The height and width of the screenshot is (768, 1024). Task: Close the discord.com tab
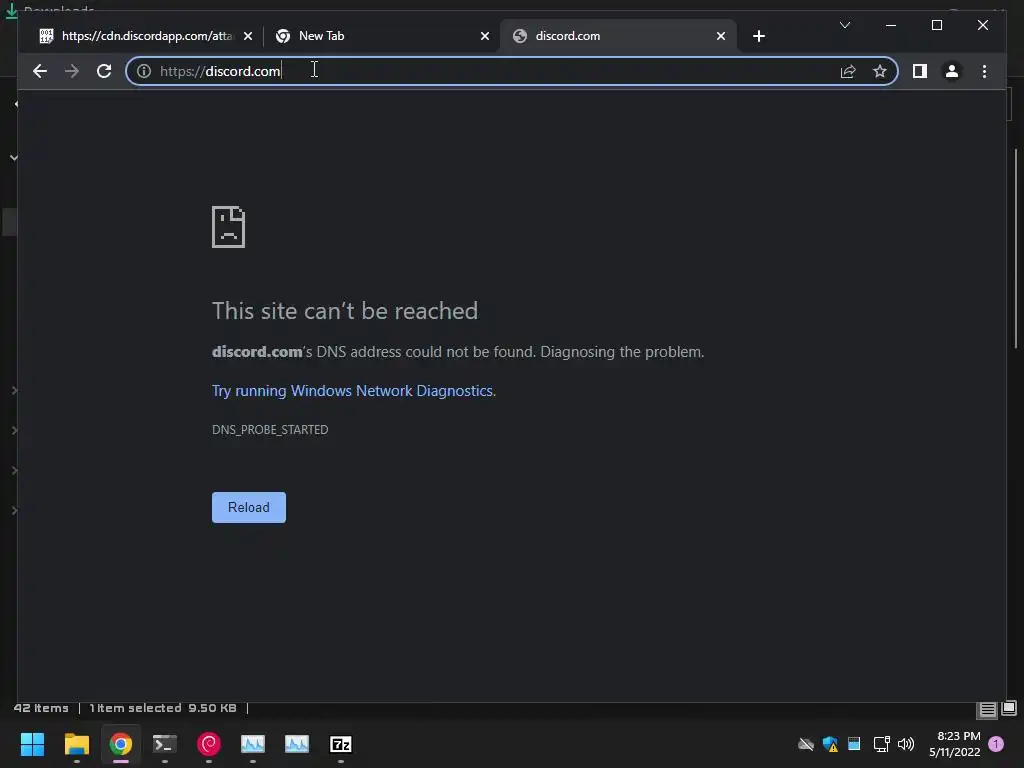720,36
